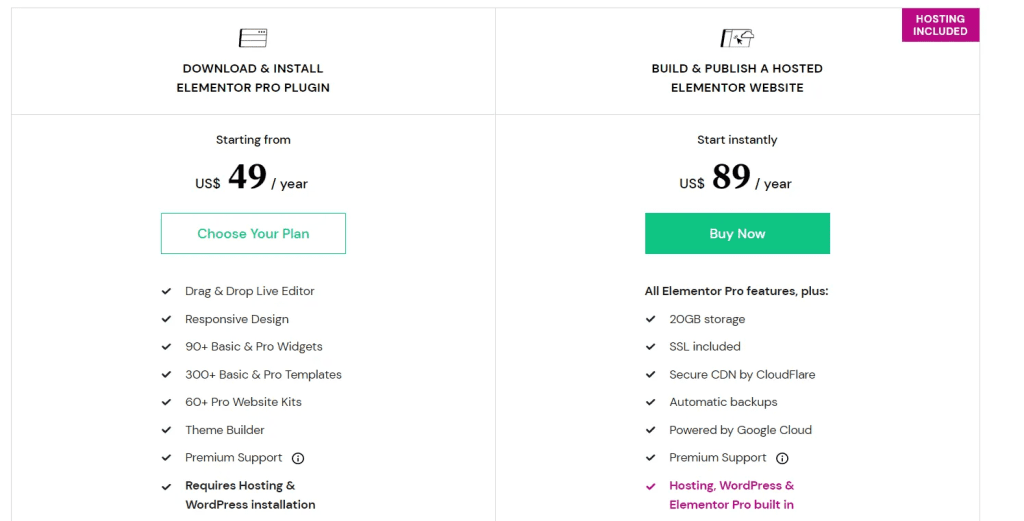Click checkmark beside 20GB storage
Image resolution: width=1024 pixels, height=521 pixels.
coord(650,319)
